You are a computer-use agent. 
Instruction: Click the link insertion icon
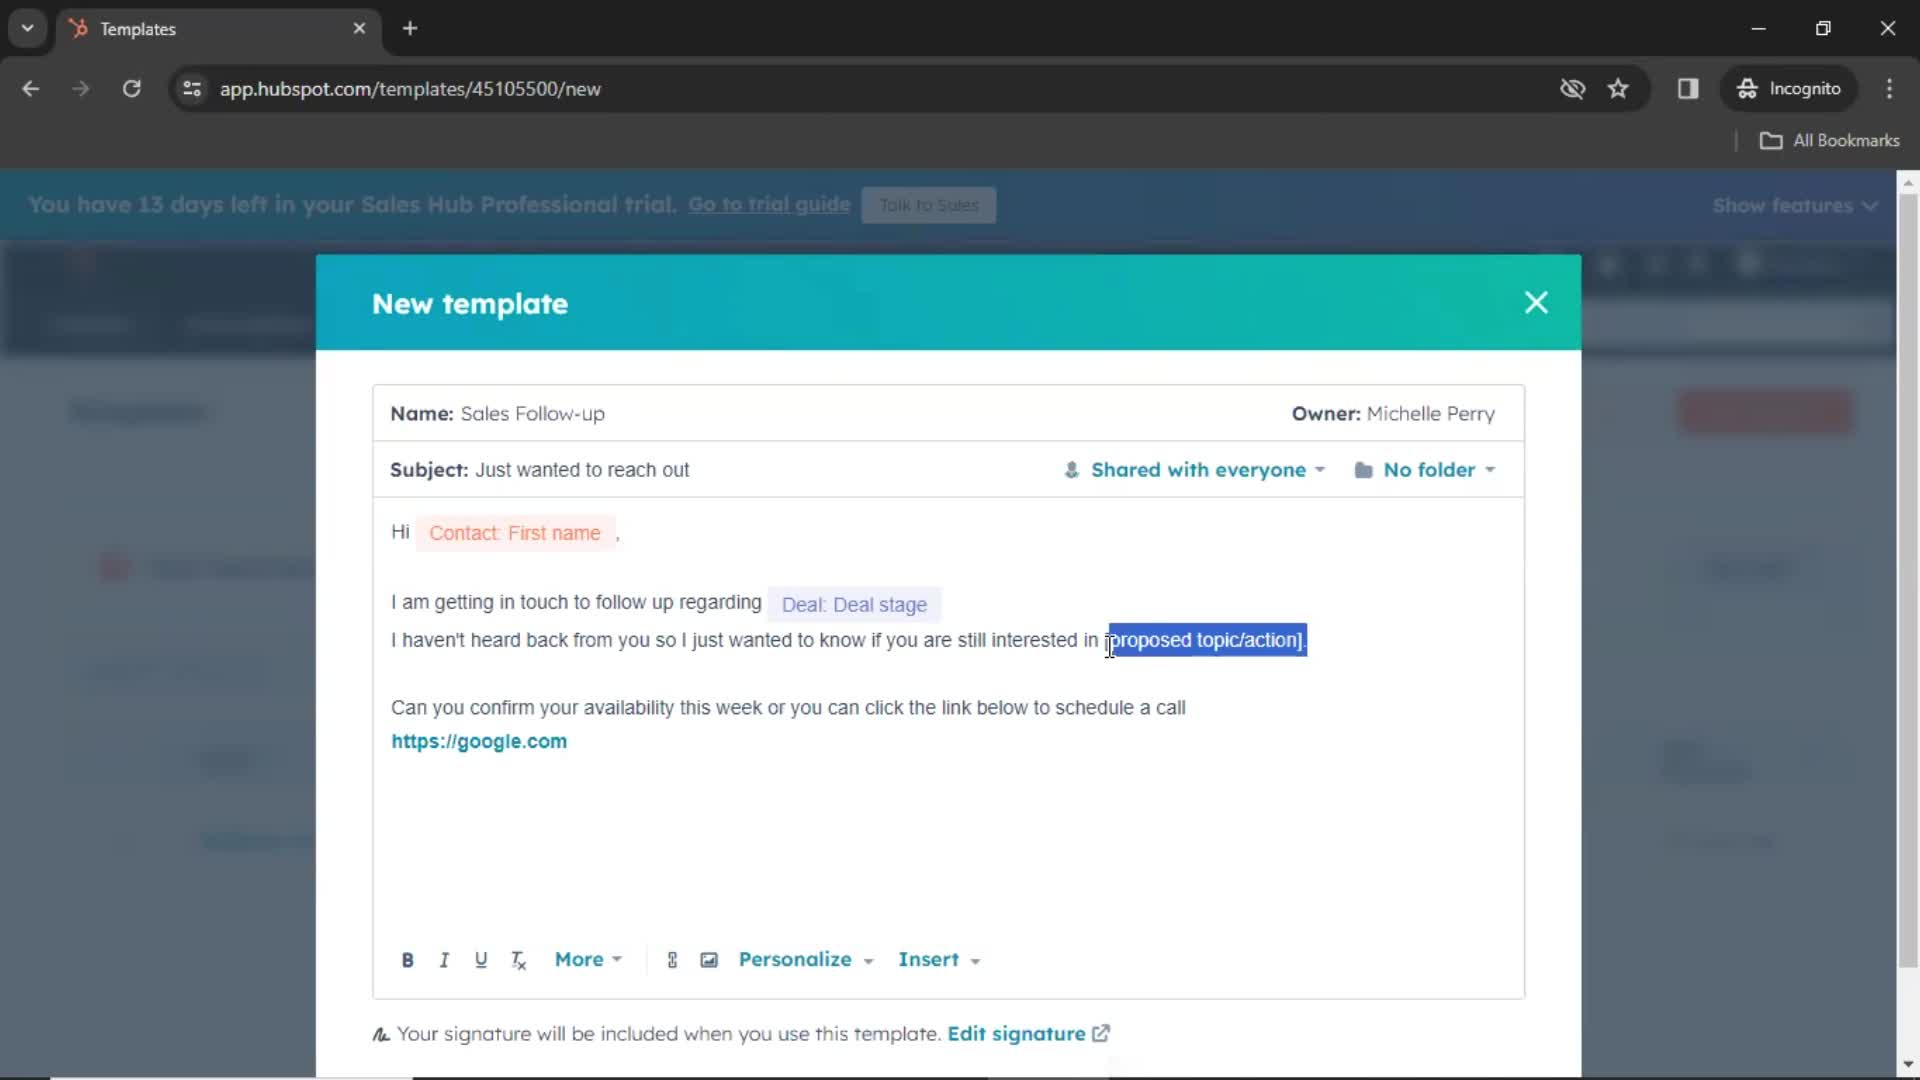(x=673, y=960)
